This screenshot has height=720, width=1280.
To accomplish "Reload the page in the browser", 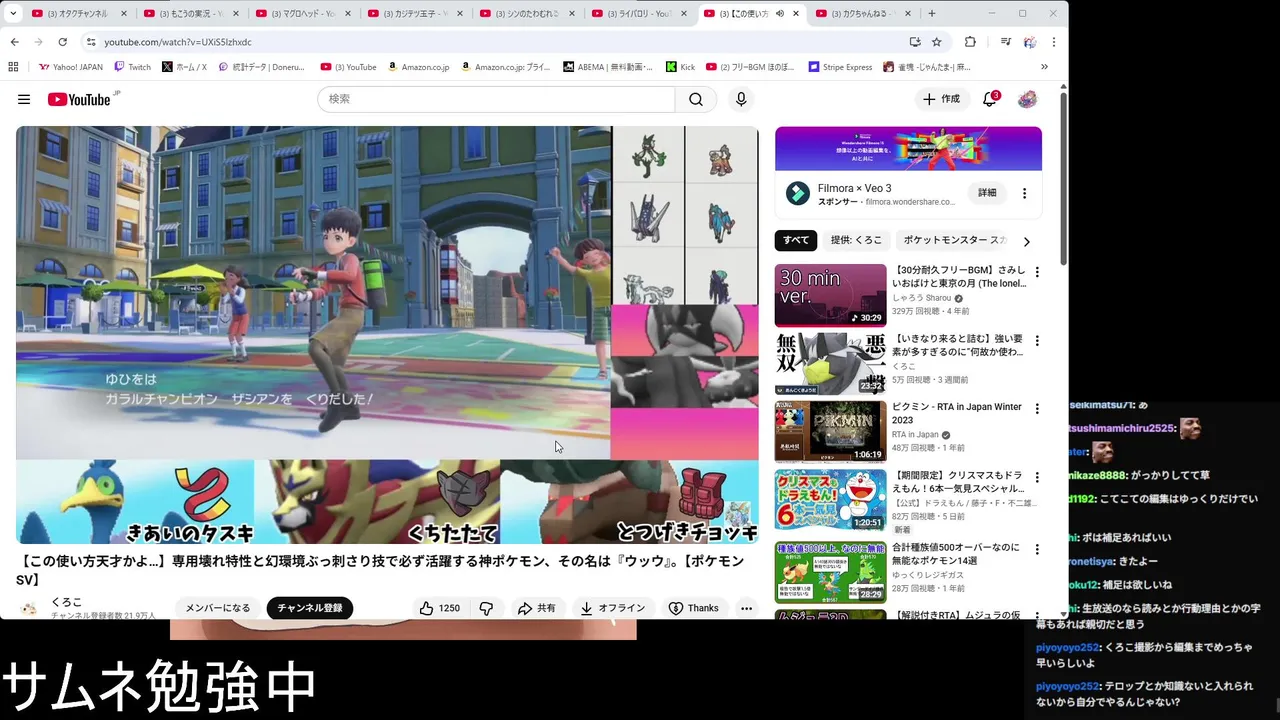I will pyautogui.click(x=62, y=42).
